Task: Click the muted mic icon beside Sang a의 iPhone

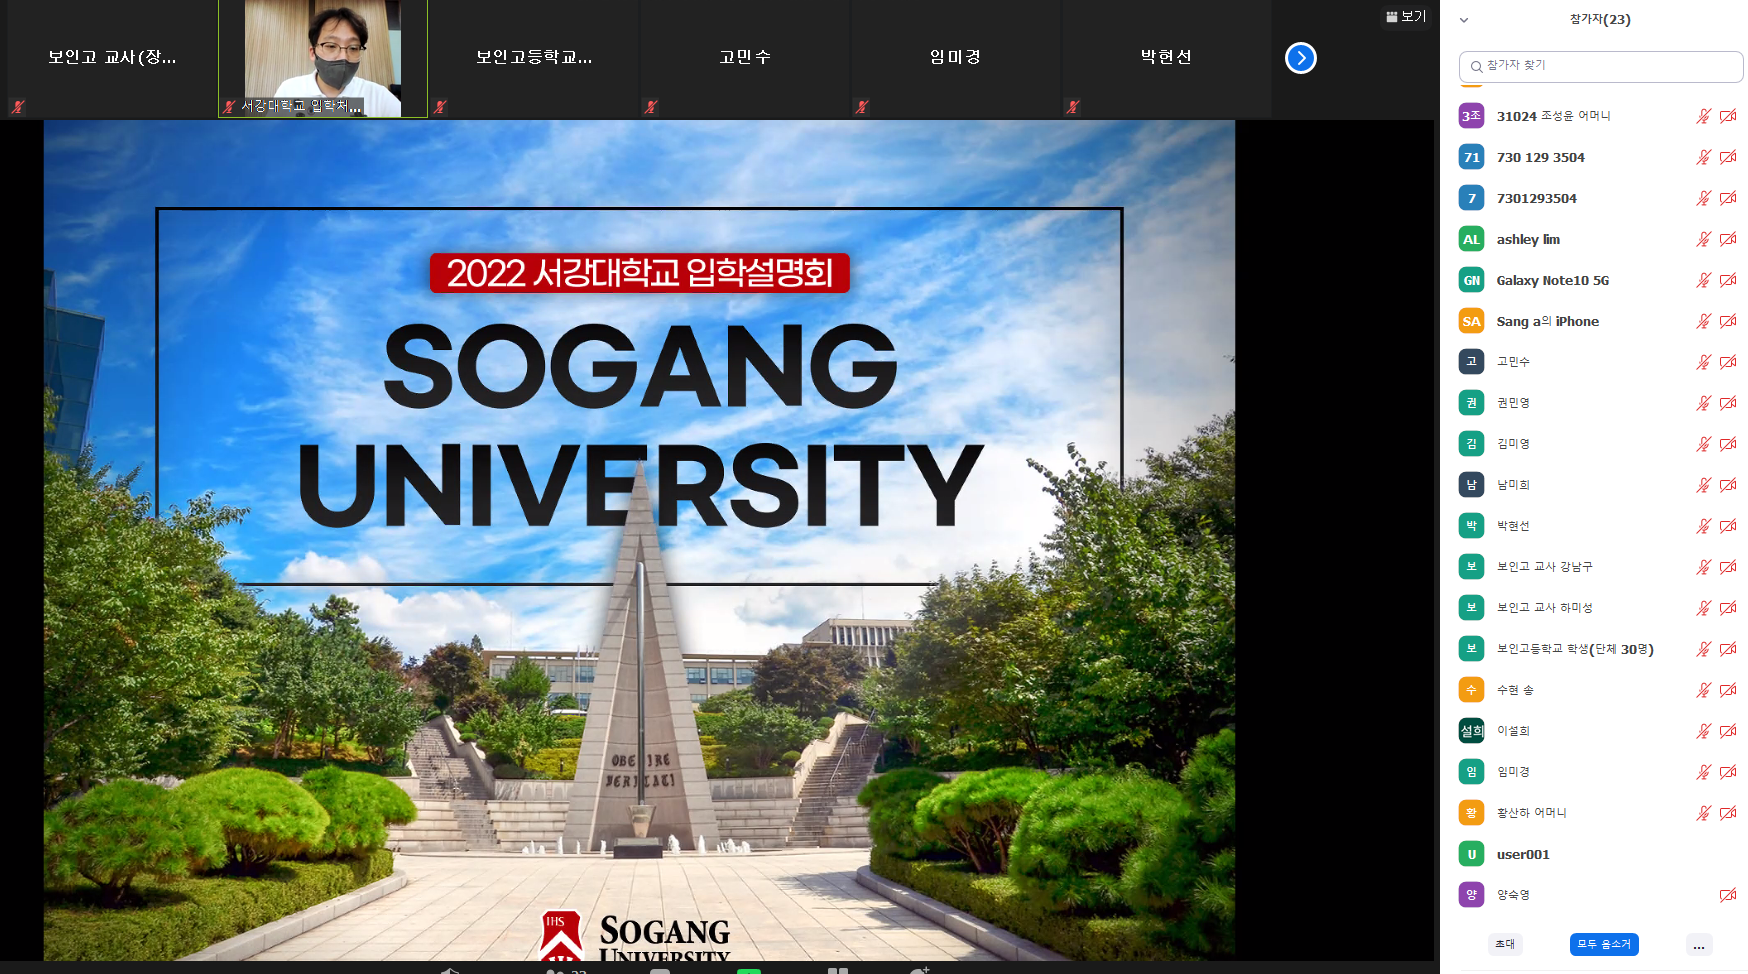Action: tap(1703, 321)
